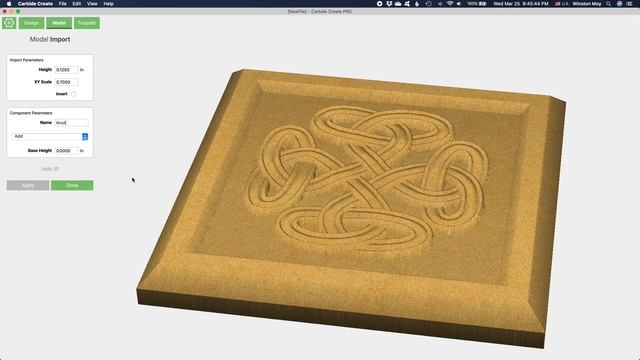Image resolution: width=640 pixels, height=360 pixels.
Task: Click the volume icon in menu bar
Action: point(459,4)
